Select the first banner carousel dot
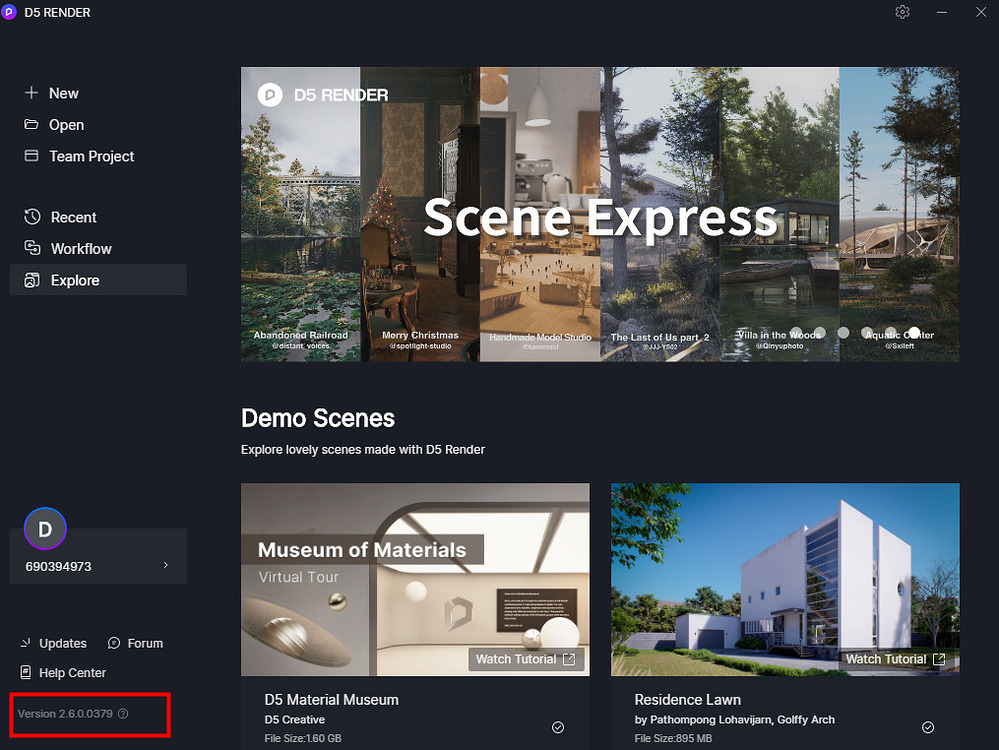Viewport: 999px width, 750px height. [x=796, y=333]
